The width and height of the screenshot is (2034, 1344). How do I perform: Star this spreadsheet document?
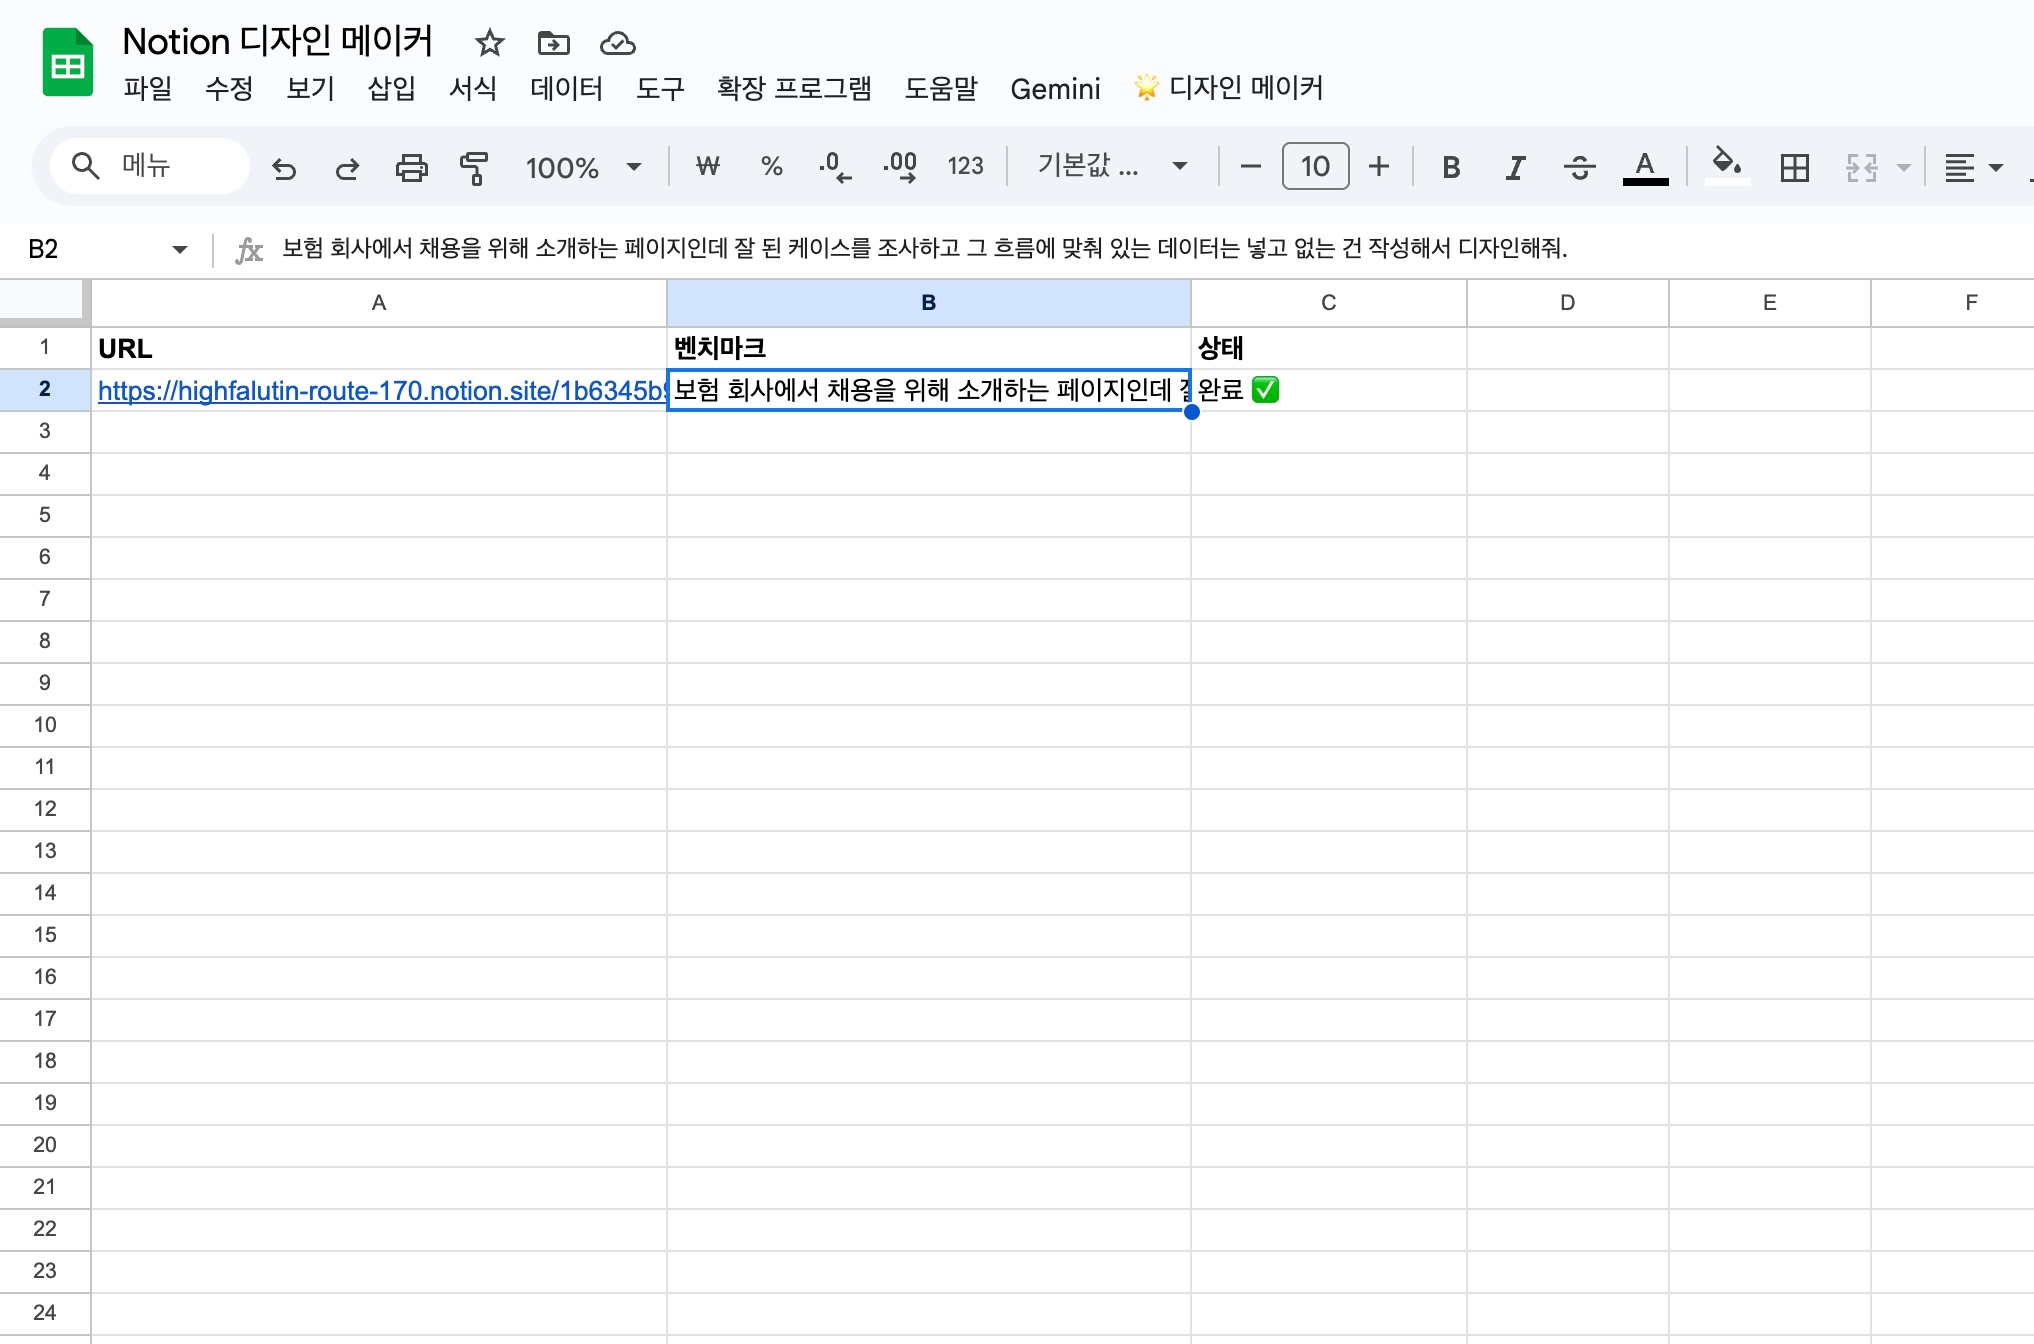[489, 43]
